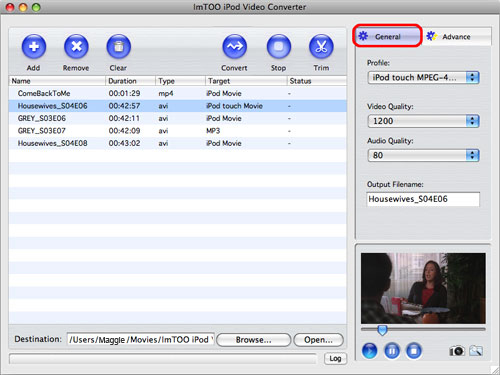Click the iPod touch Movie target cell
Image resolution: width=500 pixels, height=375 pixels.
[x=234, y=106]
